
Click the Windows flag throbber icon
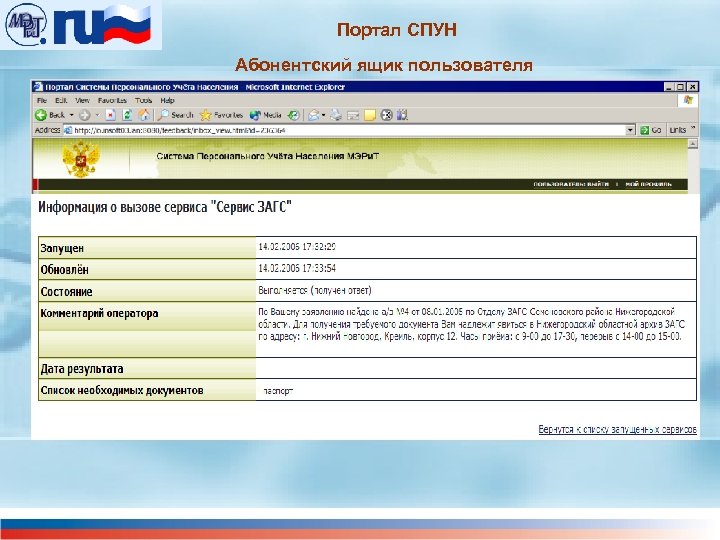[x=688, y=100]
